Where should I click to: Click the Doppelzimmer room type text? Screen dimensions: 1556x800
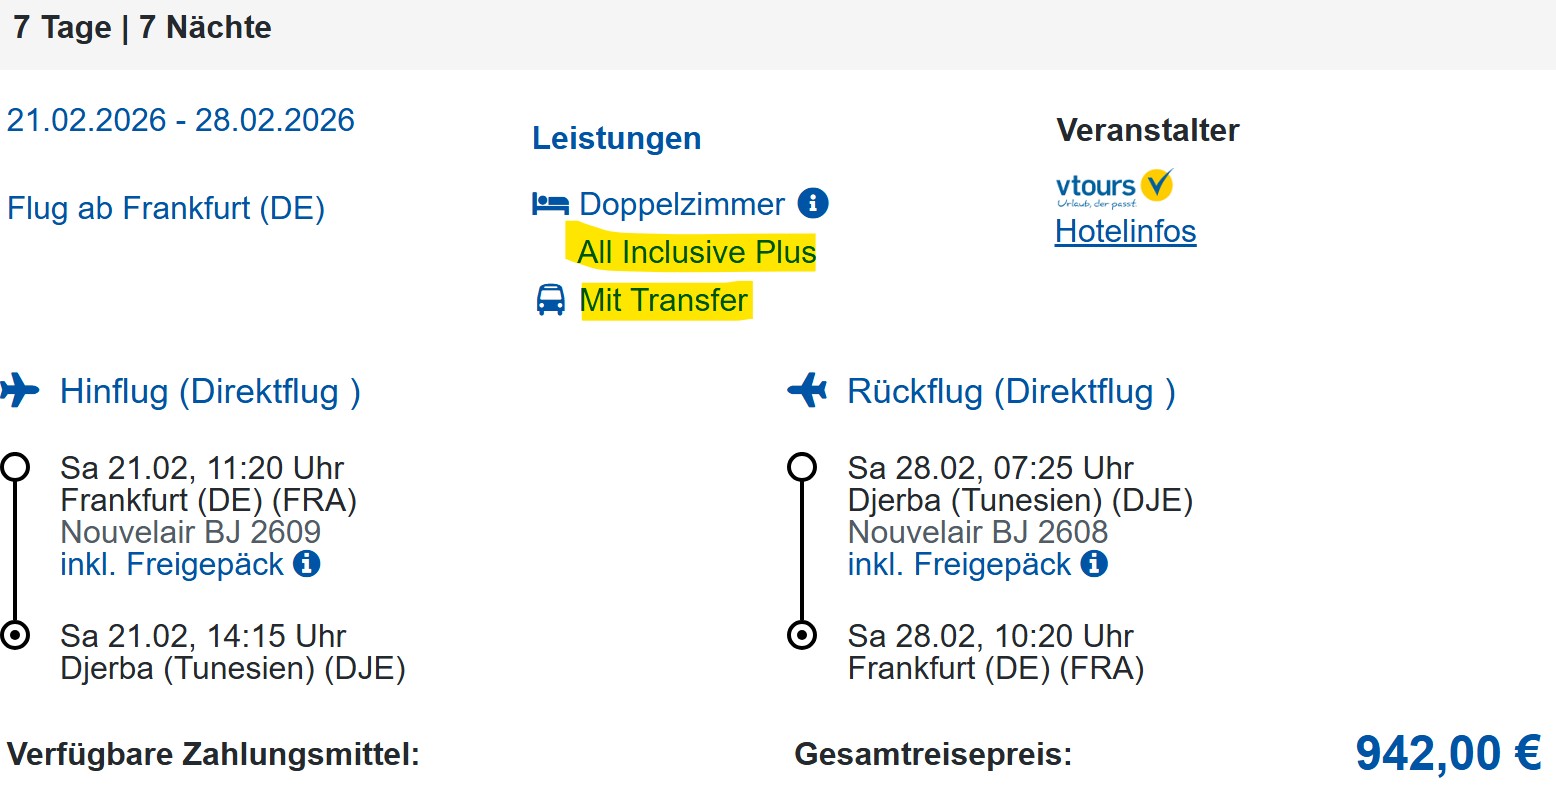coord(682,204)
